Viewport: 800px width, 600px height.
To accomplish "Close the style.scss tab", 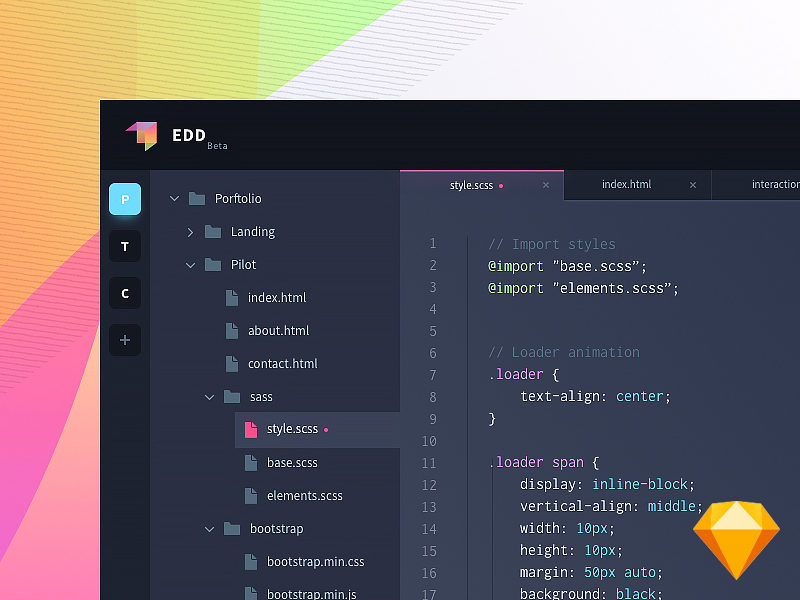I will point(546,185).
